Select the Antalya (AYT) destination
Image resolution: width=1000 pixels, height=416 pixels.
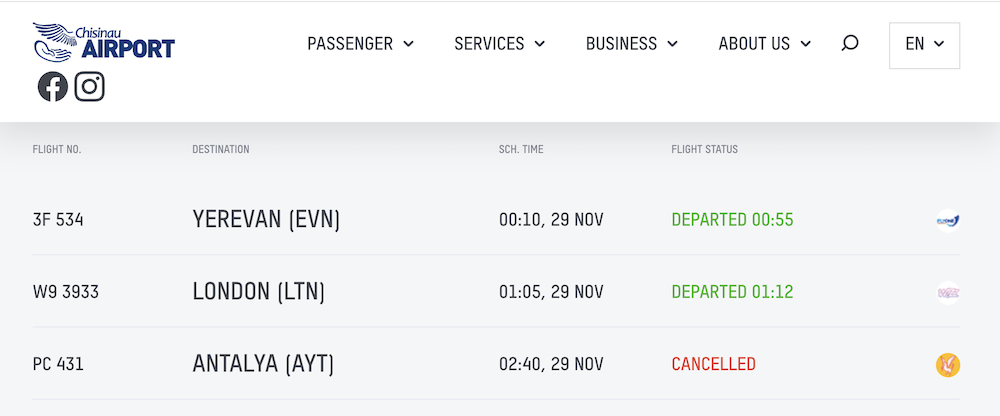(x=262, y=365)
